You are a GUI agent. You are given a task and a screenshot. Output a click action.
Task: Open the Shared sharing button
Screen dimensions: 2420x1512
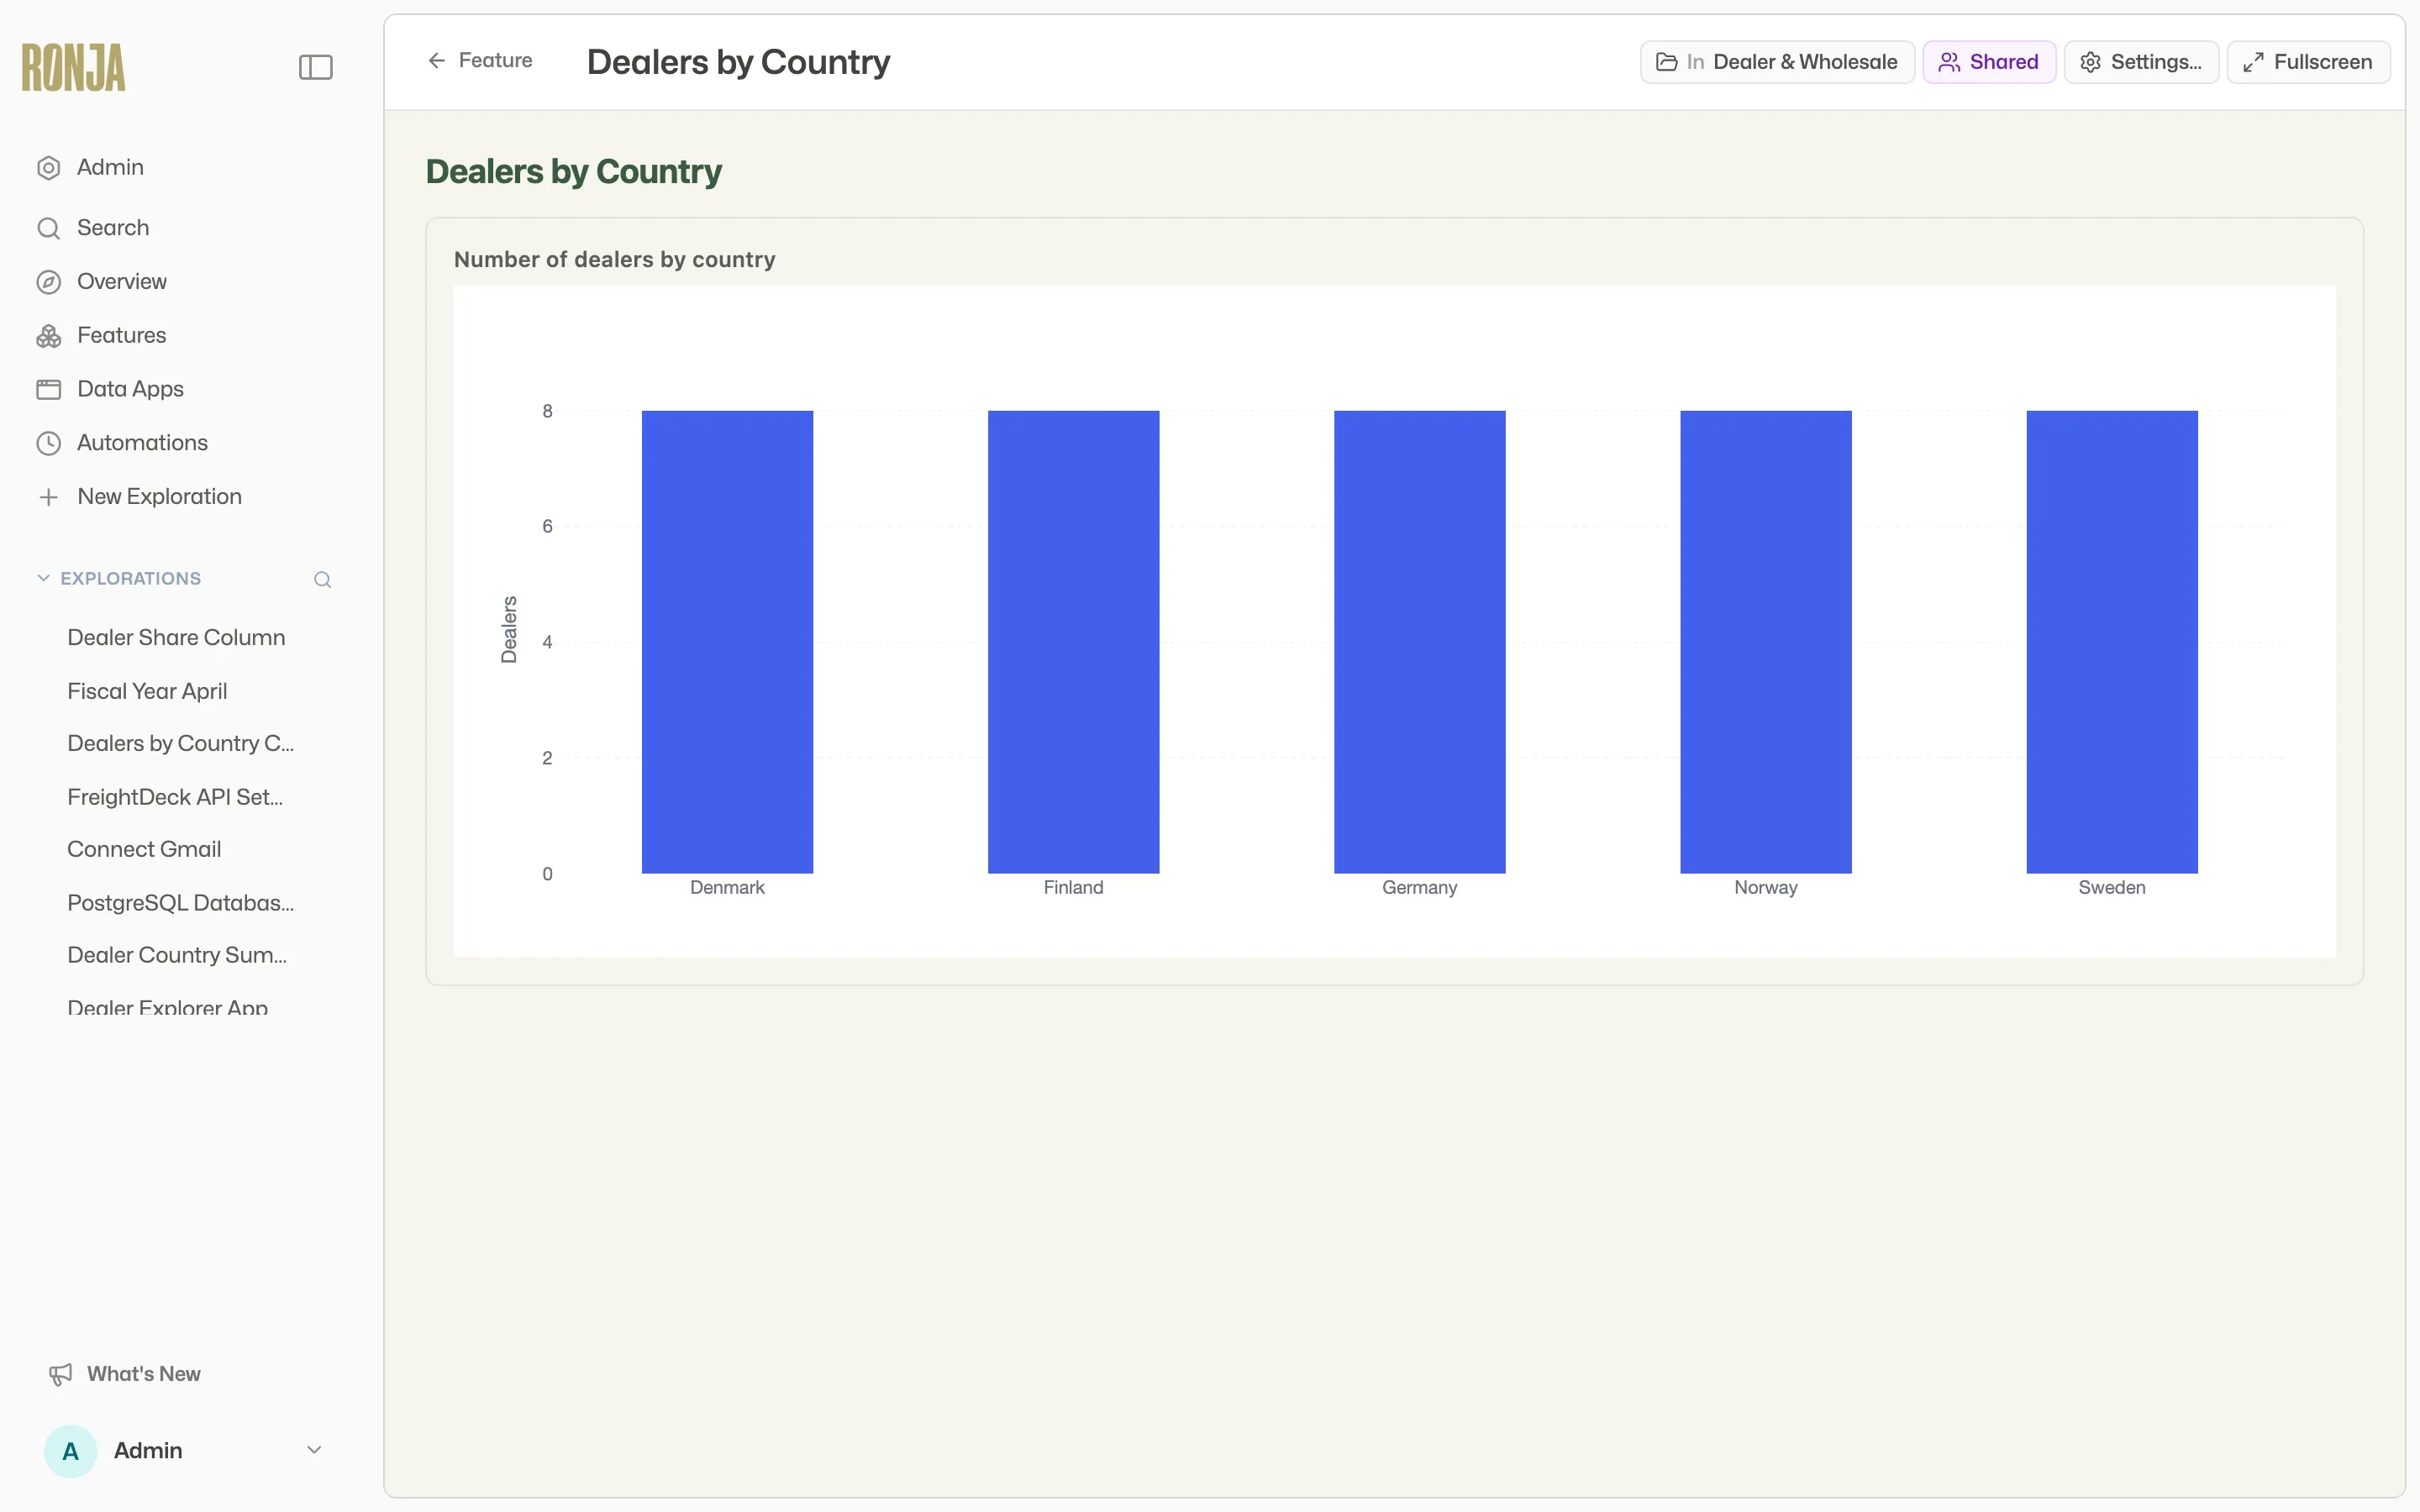[x=1989, y=62]
